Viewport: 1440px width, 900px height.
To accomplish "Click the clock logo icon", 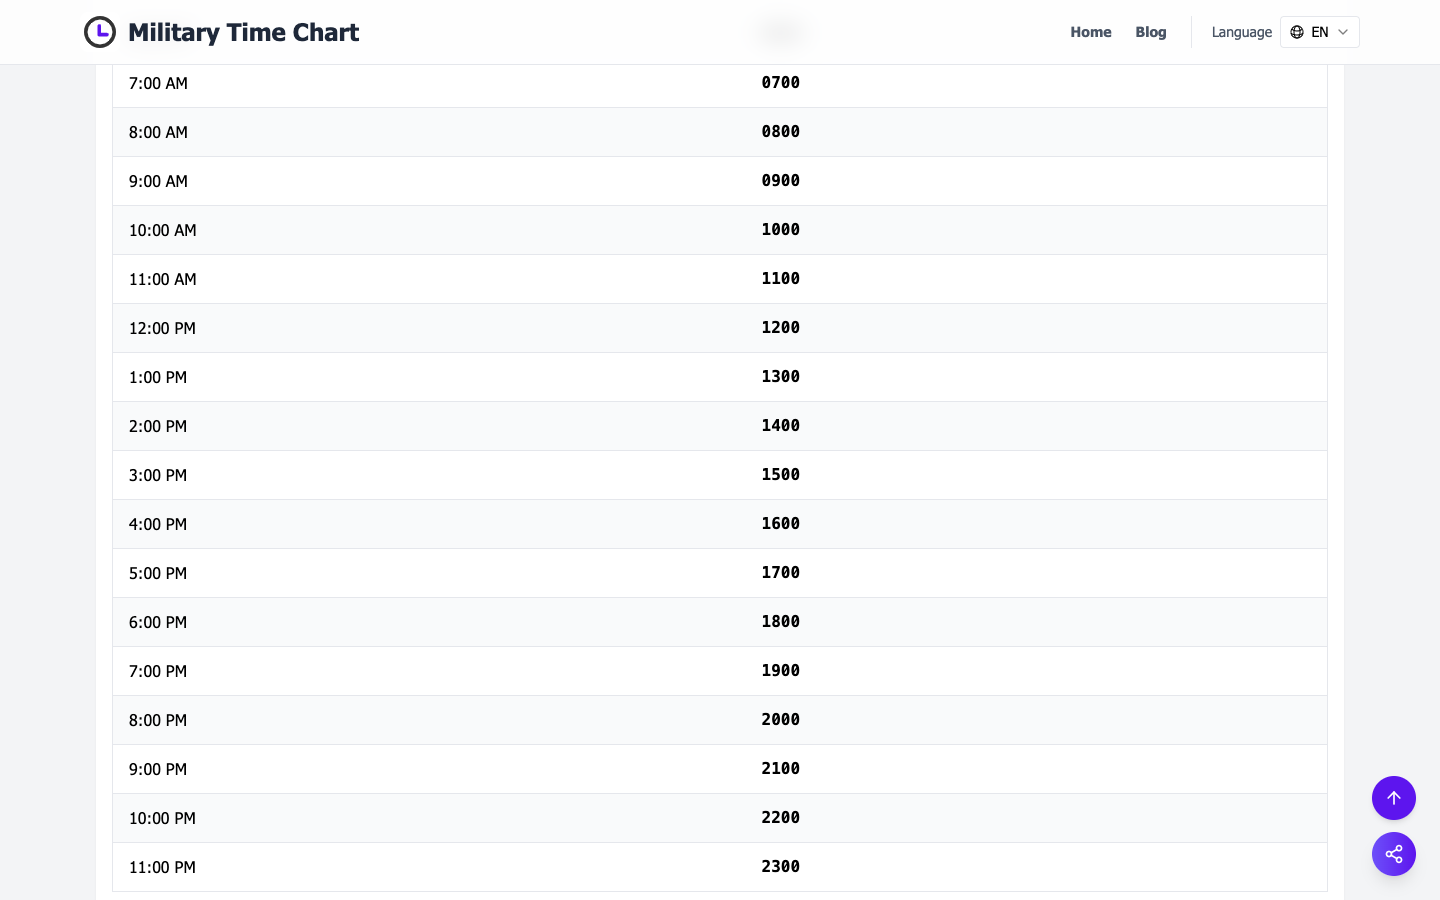I will [x=100, y=32].
